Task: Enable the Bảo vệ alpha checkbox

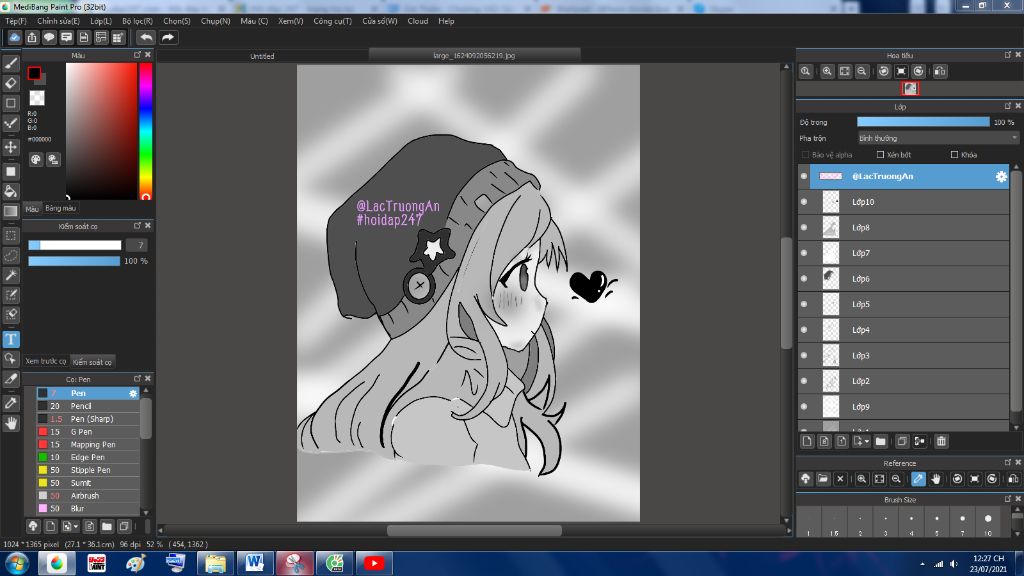Action: [x=805, y=155]
